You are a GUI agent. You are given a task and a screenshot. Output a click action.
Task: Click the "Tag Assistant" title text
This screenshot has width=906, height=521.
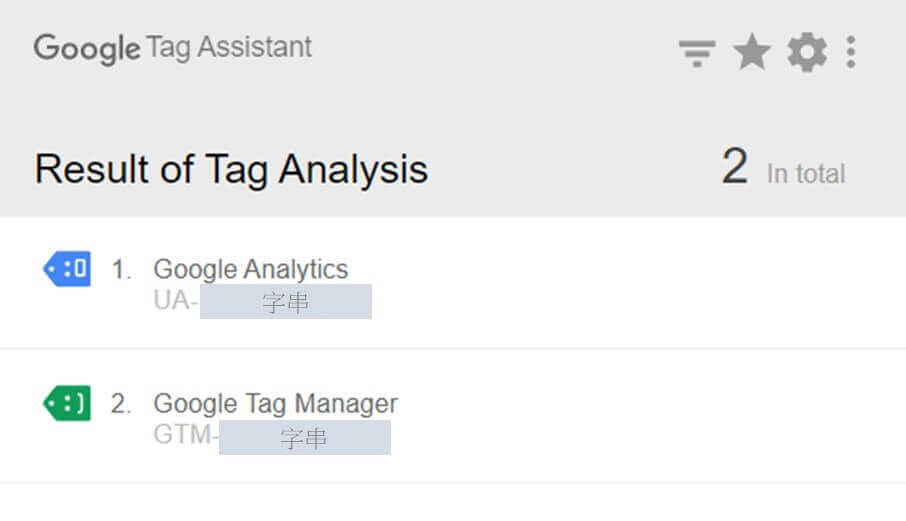pos(229,47)
